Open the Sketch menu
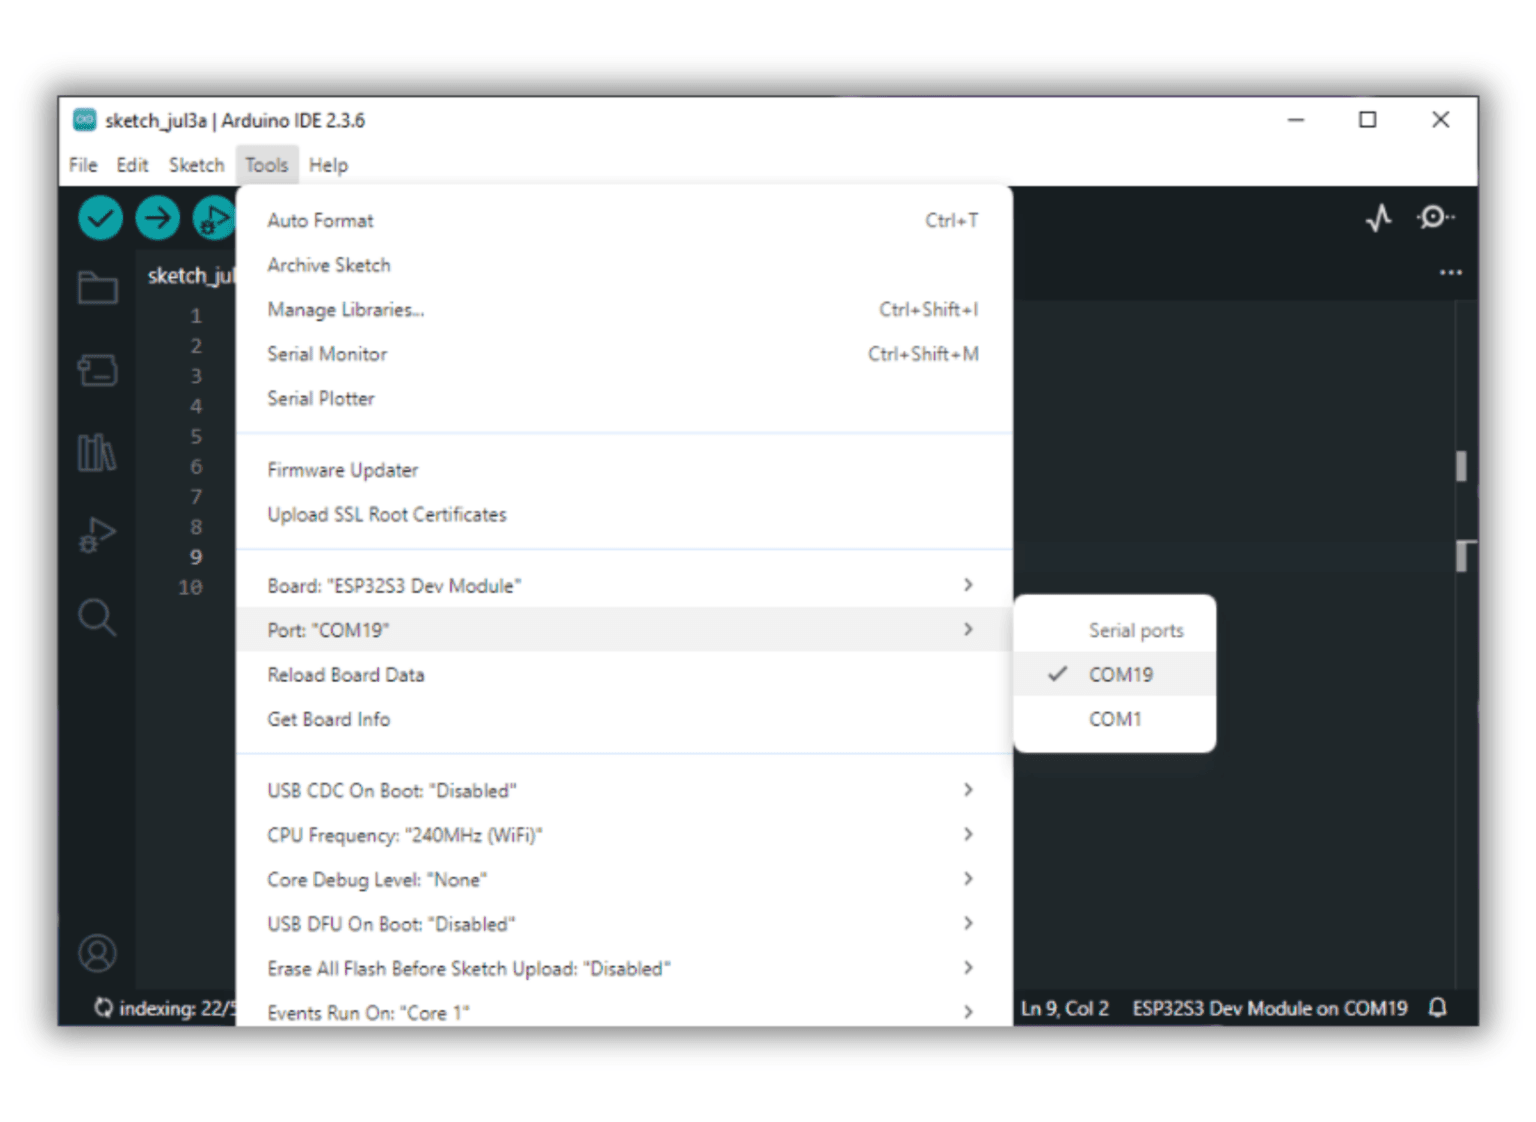 196,165
